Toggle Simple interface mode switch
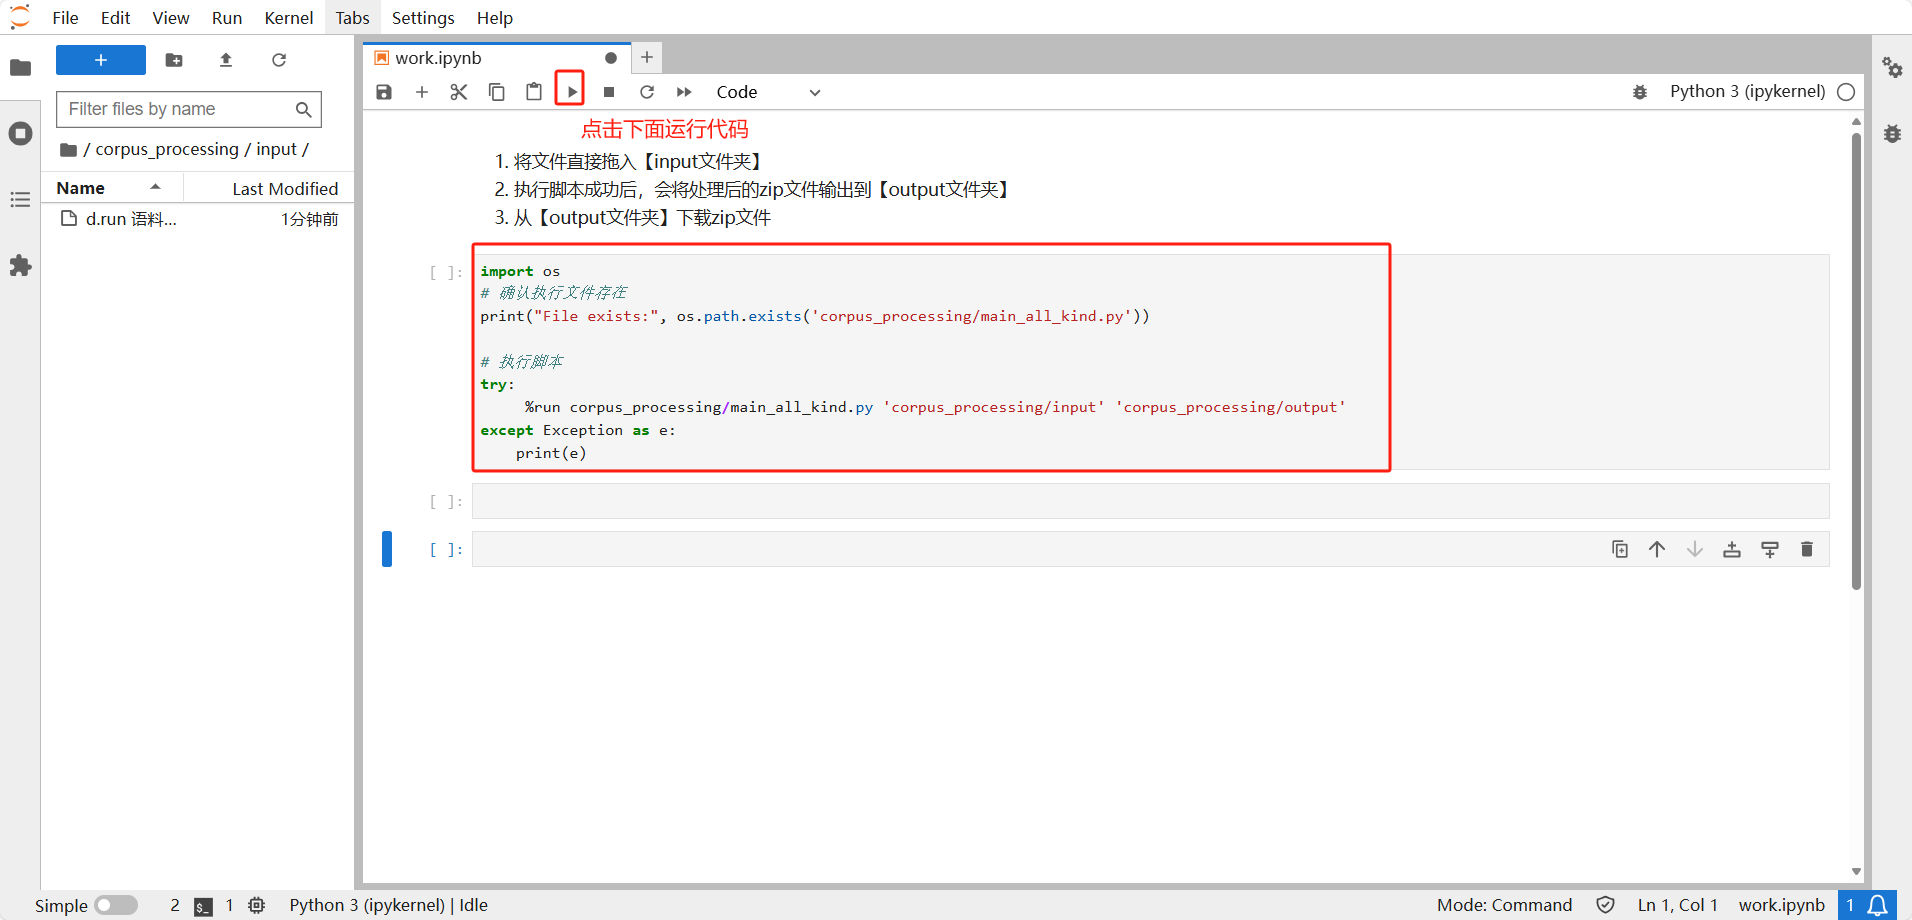The width and height of the screenshot is (1912, 920). 116,905
